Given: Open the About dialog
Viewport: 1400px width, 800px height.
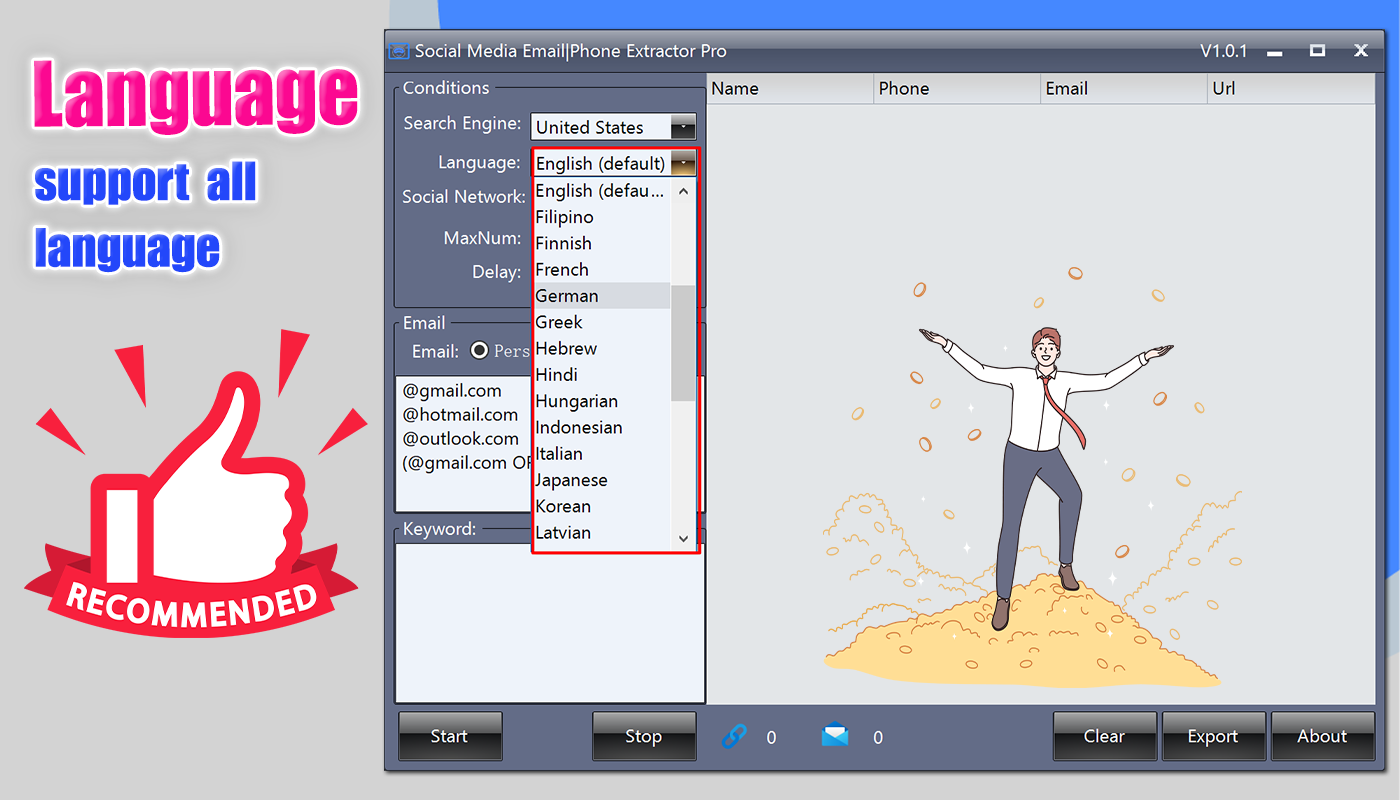Looking at the screenshot, I should tap(1323, 736).
